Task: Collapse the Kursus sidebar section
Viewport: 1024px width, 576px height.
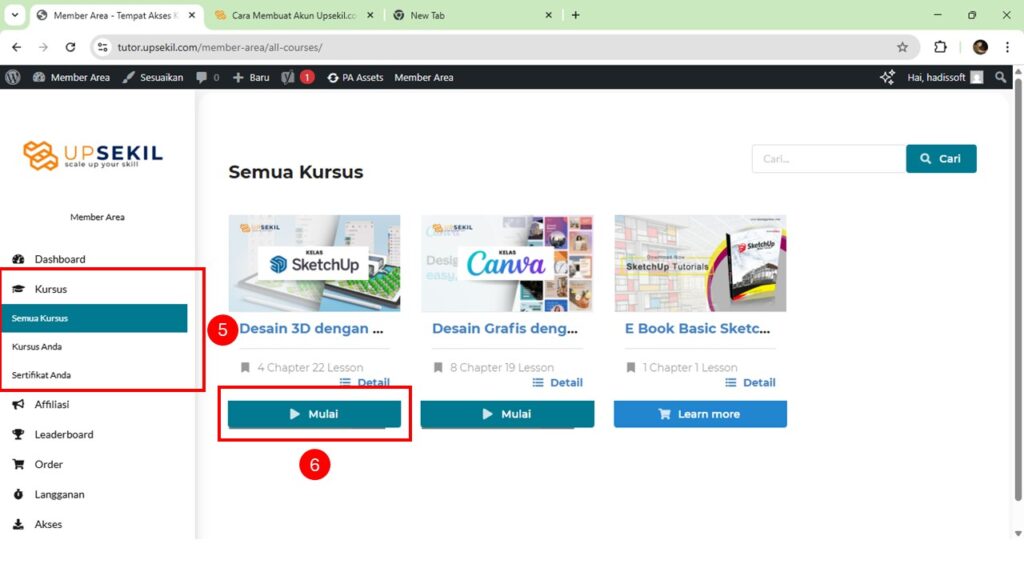Action: [51, 289]
